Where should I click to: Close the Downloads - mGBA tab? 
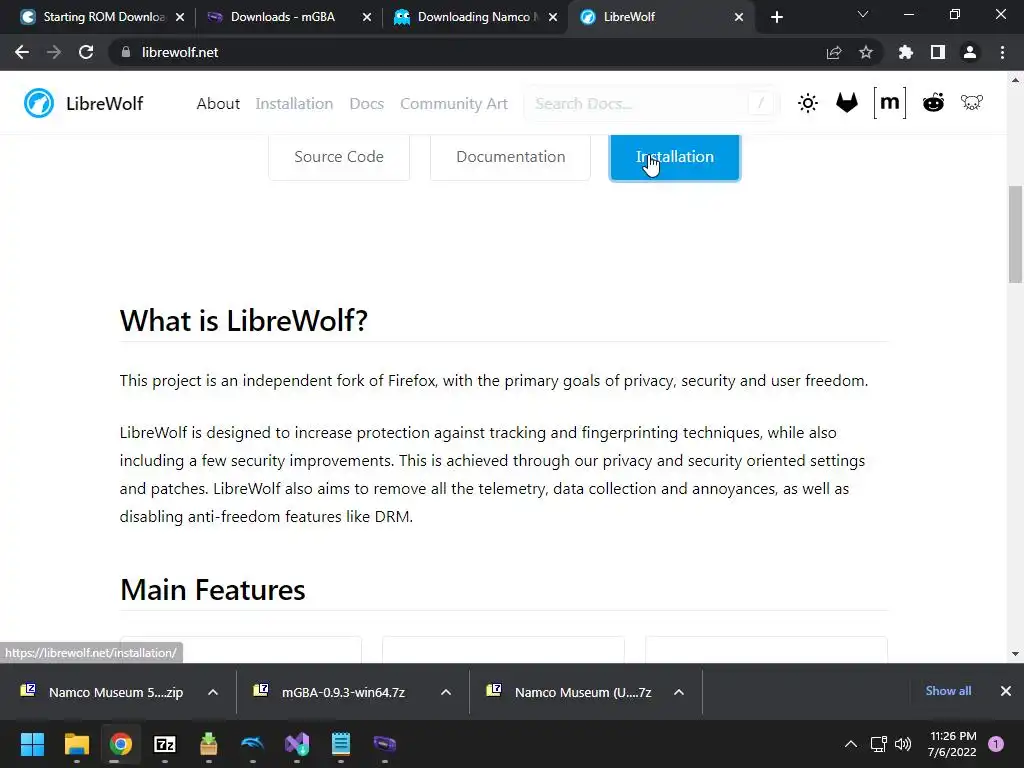[x=367, y=17]
